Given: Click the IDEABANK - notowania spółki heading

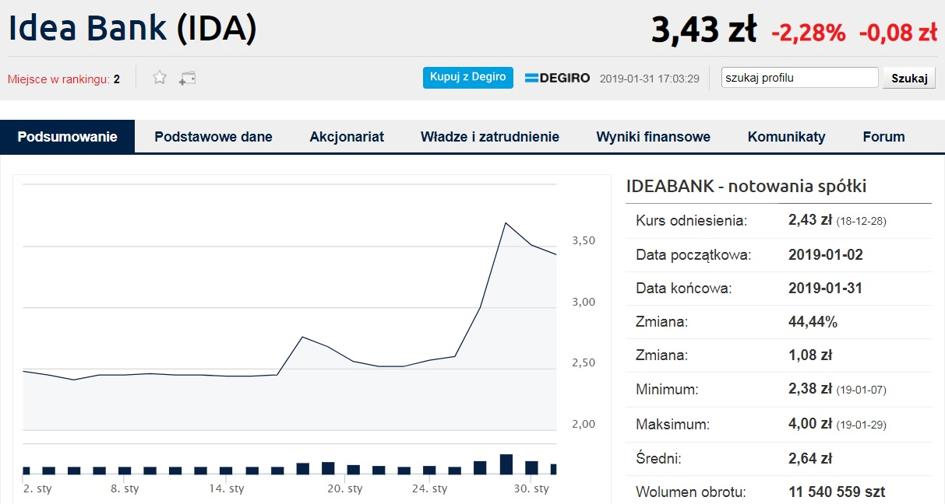Looking at the screenshot, I should click(x=746, y=186).
